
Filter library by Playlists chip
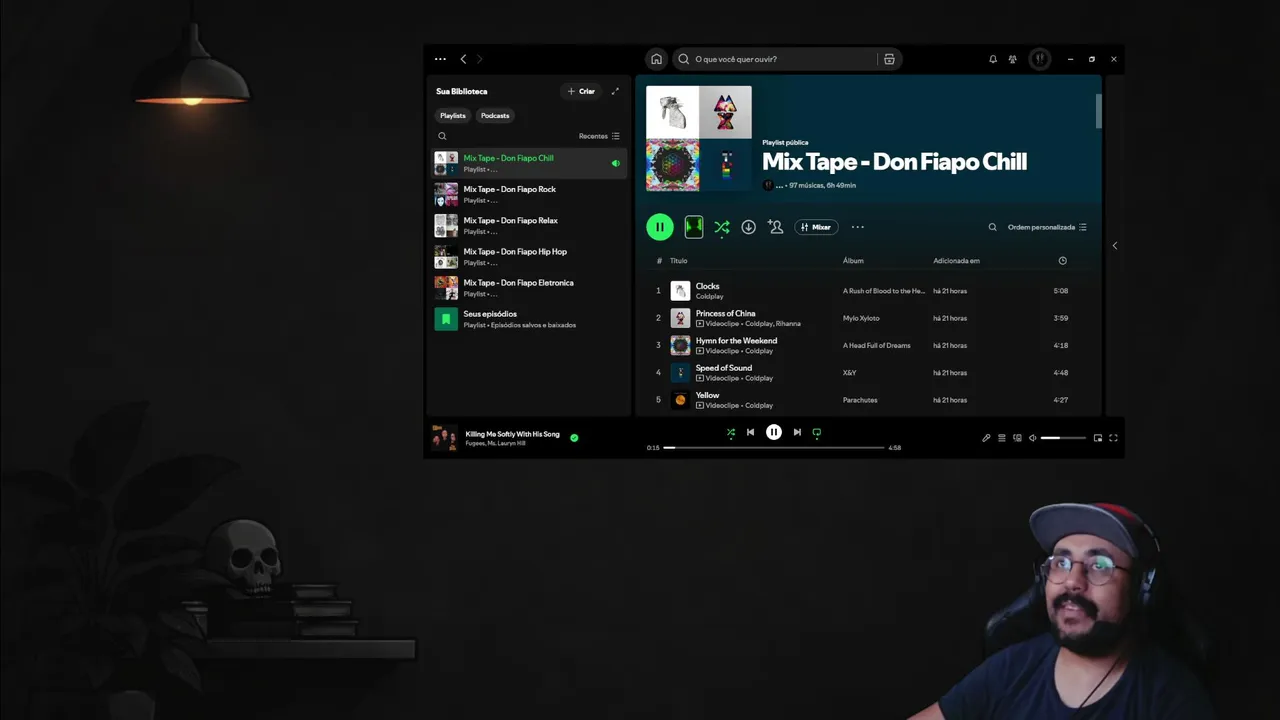pyautogui.click(x=453, y=115)
